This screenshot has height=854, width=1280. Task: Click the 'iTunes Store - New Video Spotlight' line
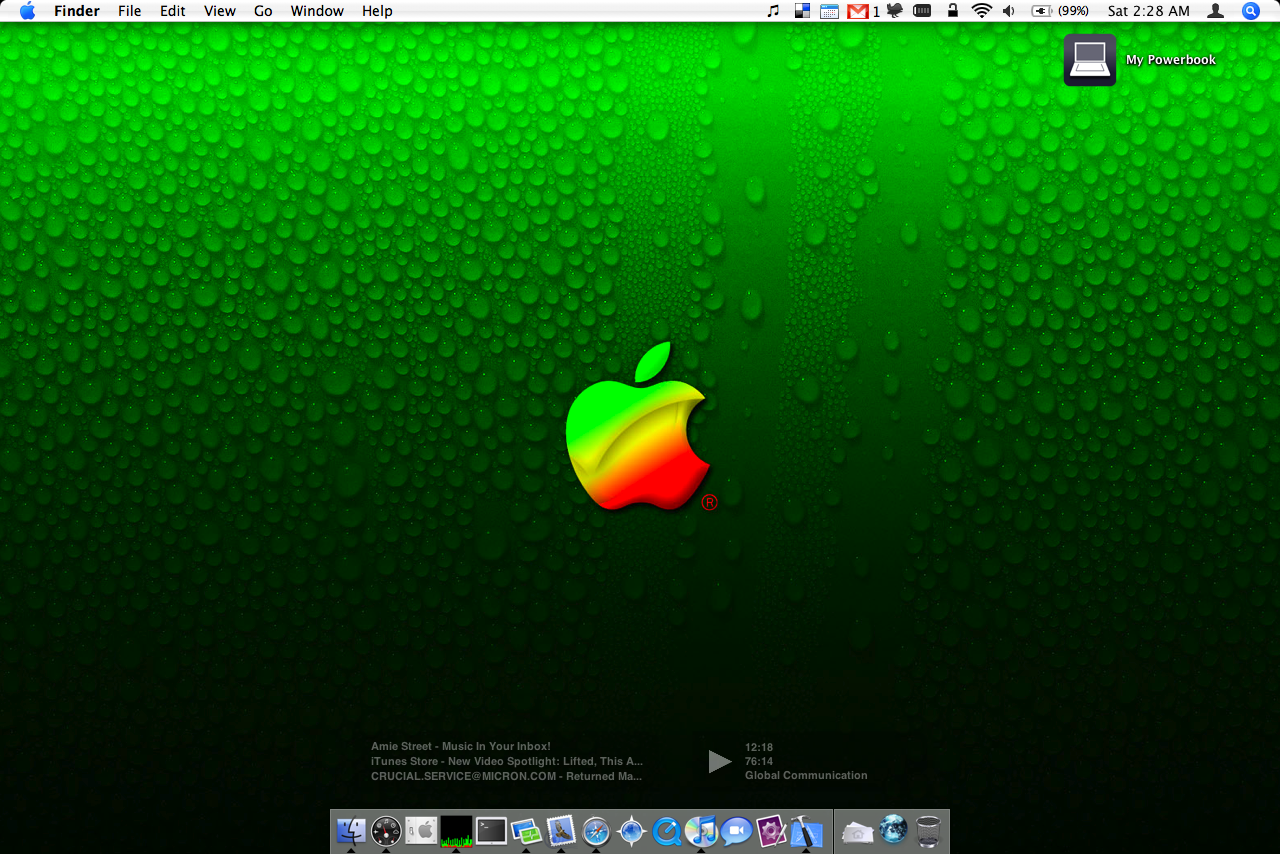click(x=507, y=761)
